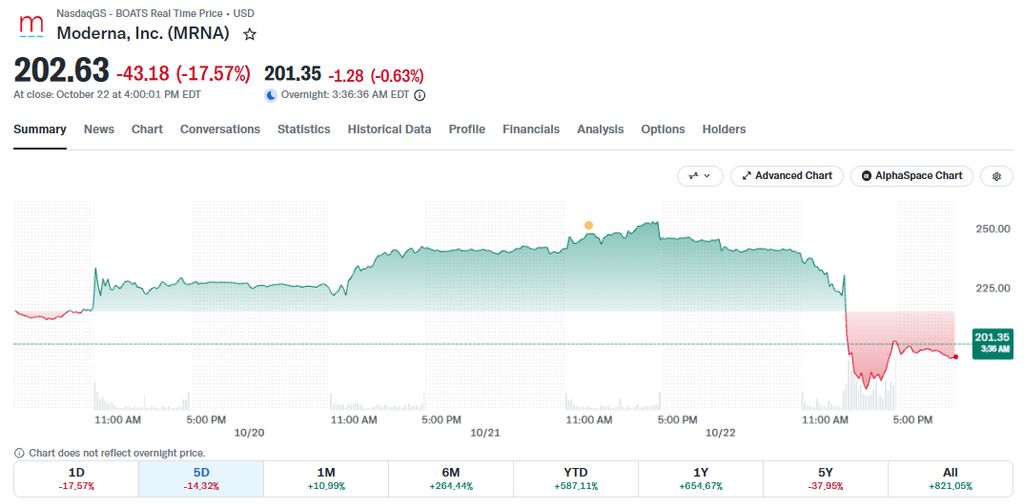Select the 1D time range
The width and height of the screenshot is (1024, 504).
coord(76,479)
